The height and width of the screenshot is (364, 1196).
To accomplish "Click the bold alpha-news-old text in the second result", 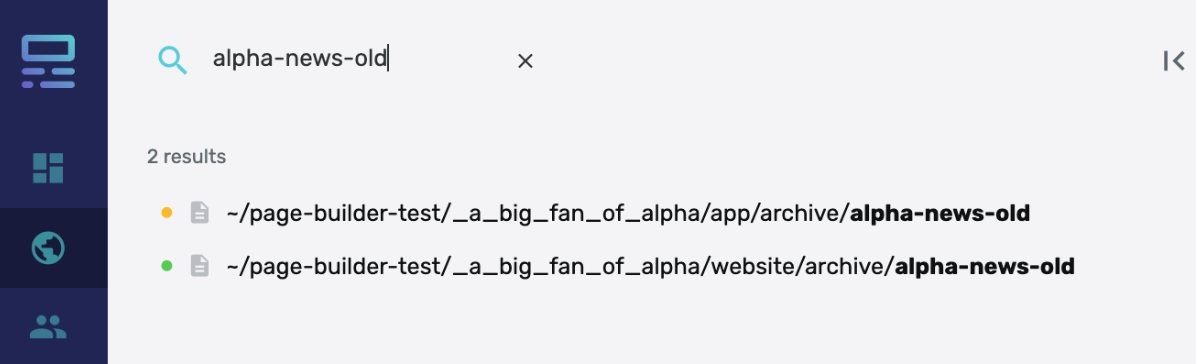I will 985,266.
